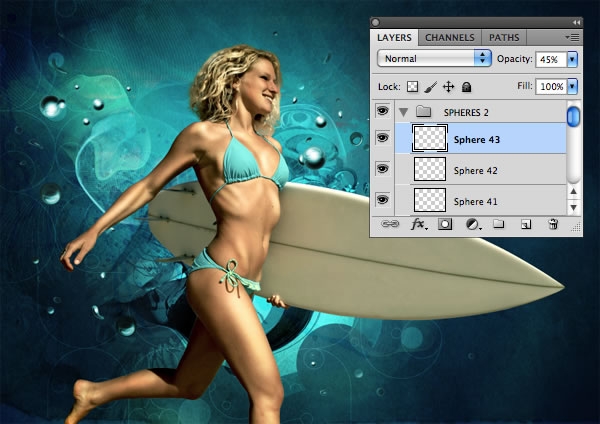Image resolution: width=600 pixels, height=424 pixels.
Task: Click the layers list scroll up arrow
Action: [573, 191]
